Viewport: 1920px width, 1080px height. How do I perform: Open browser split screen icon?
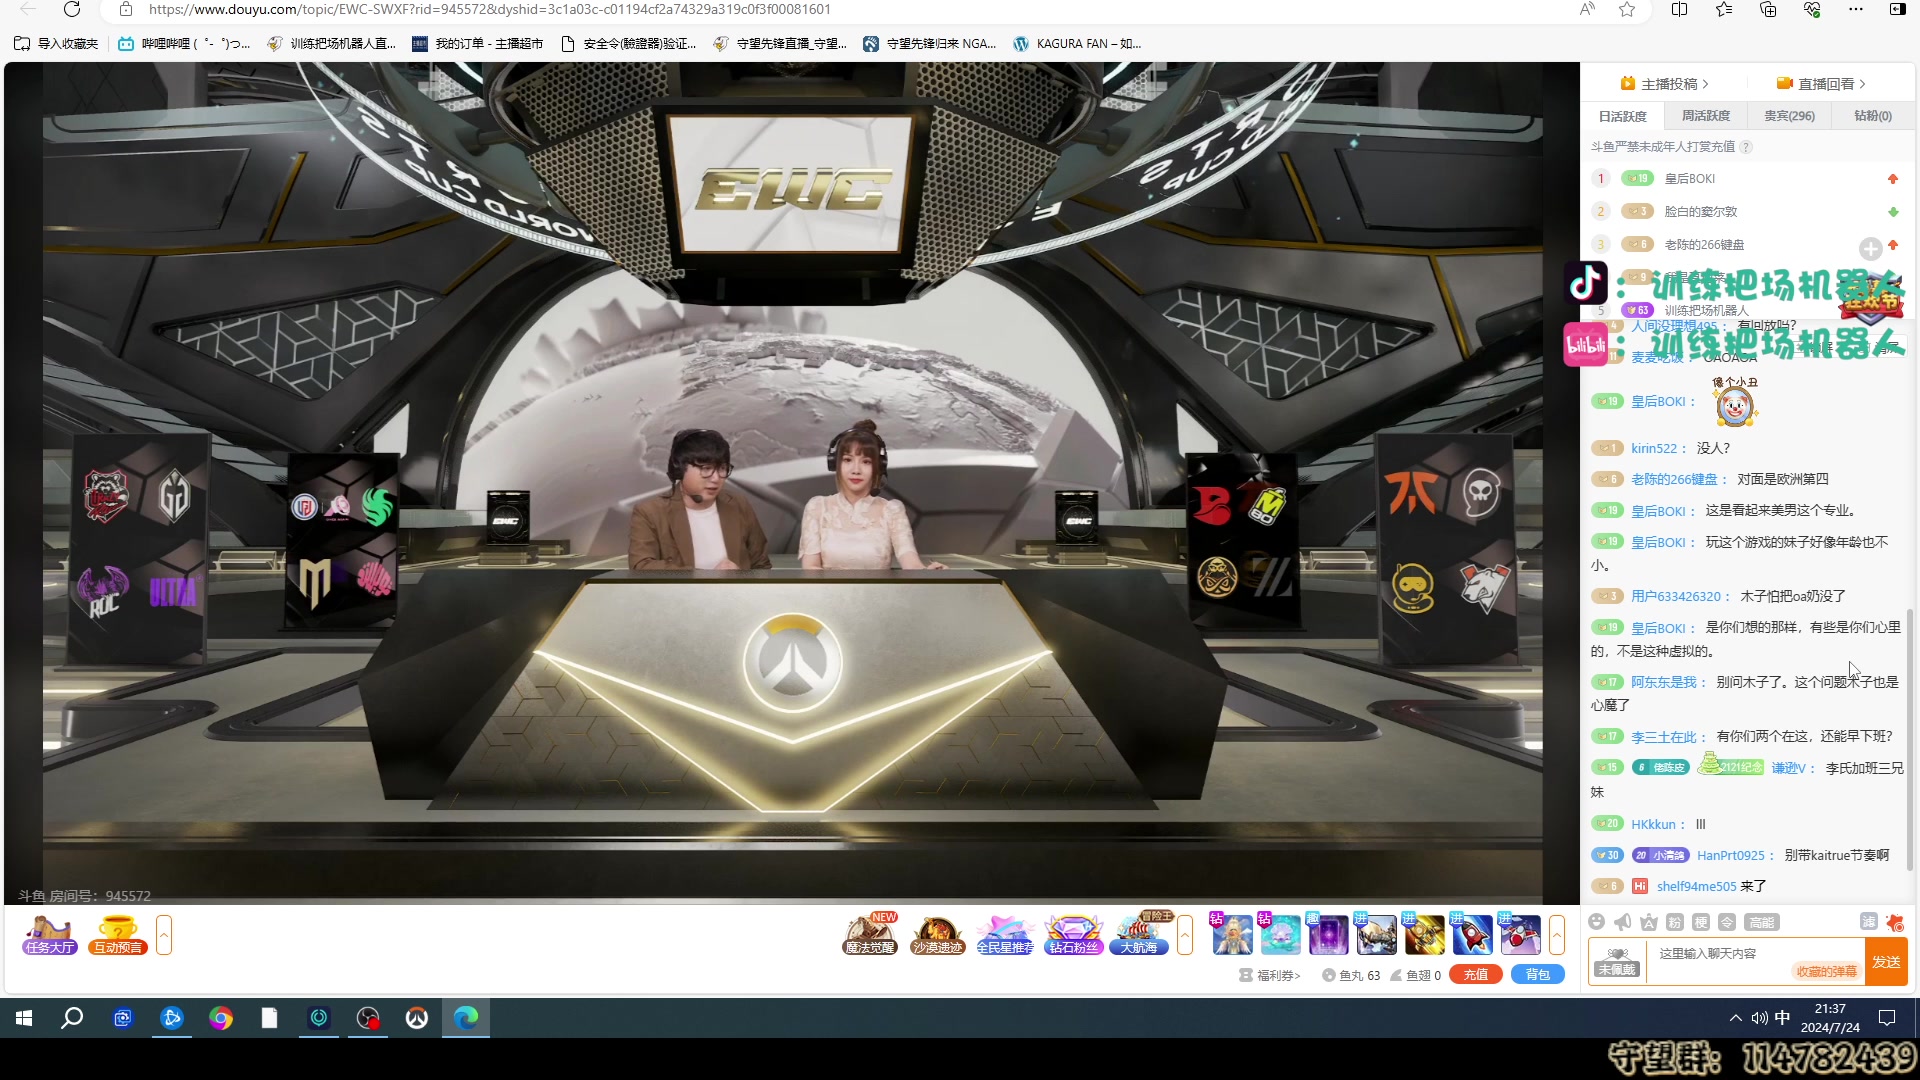point(1680,9)
